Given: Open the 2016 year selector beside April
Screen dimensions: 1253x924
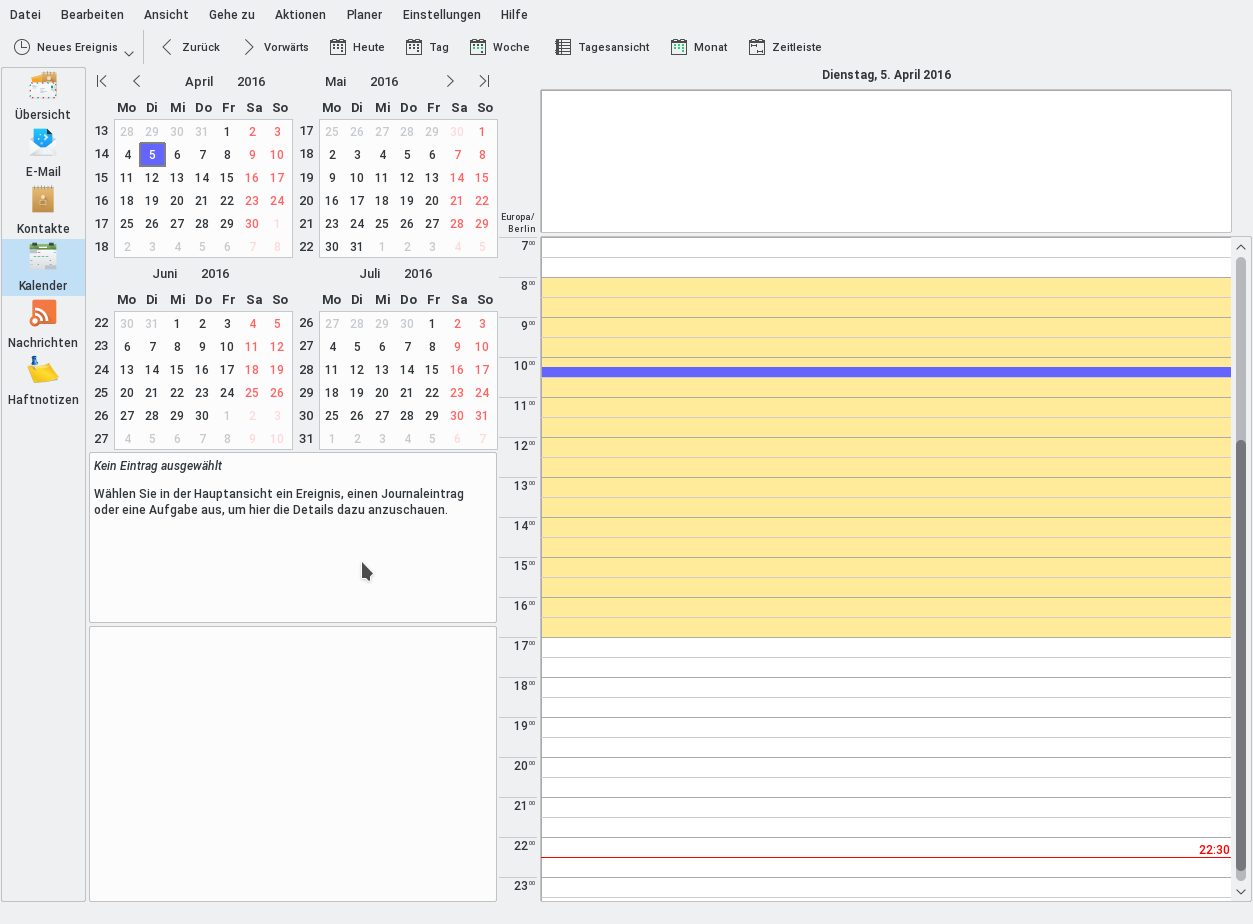Looking at the screenshot, I should pyautogui.click(x=251, y=82).
